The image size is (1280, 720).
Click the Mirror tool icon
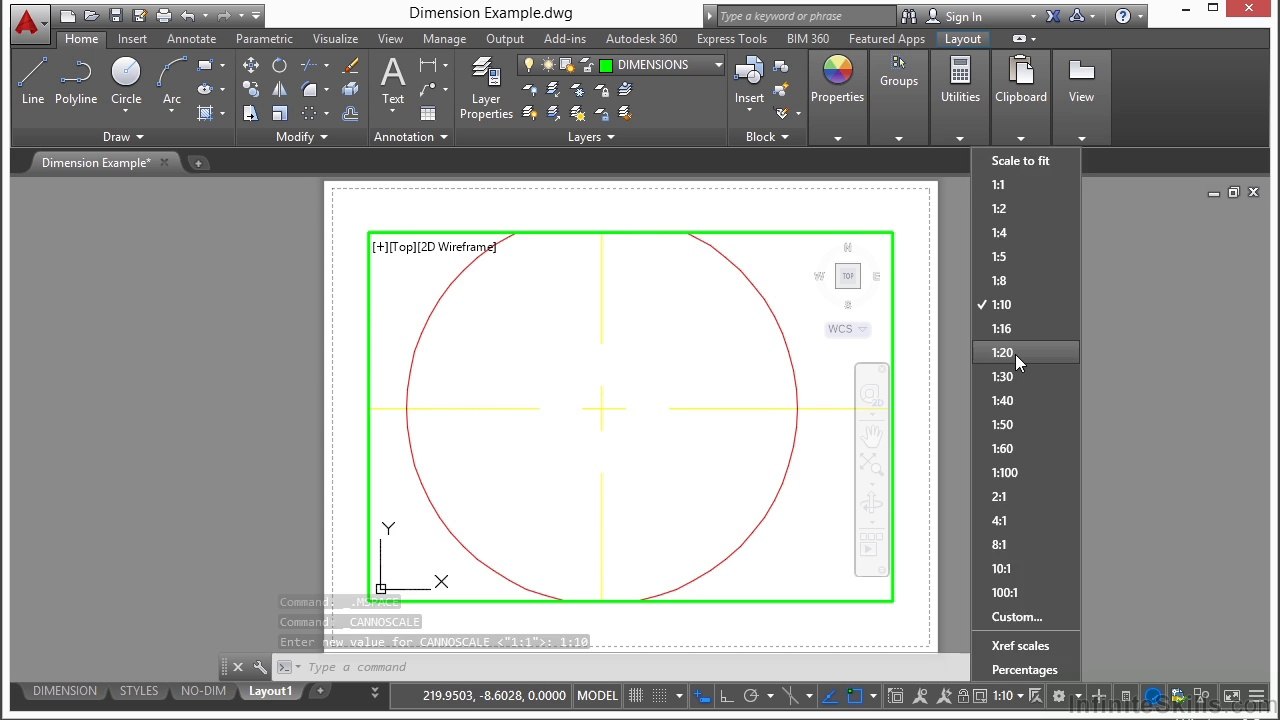tap(280, 89)
